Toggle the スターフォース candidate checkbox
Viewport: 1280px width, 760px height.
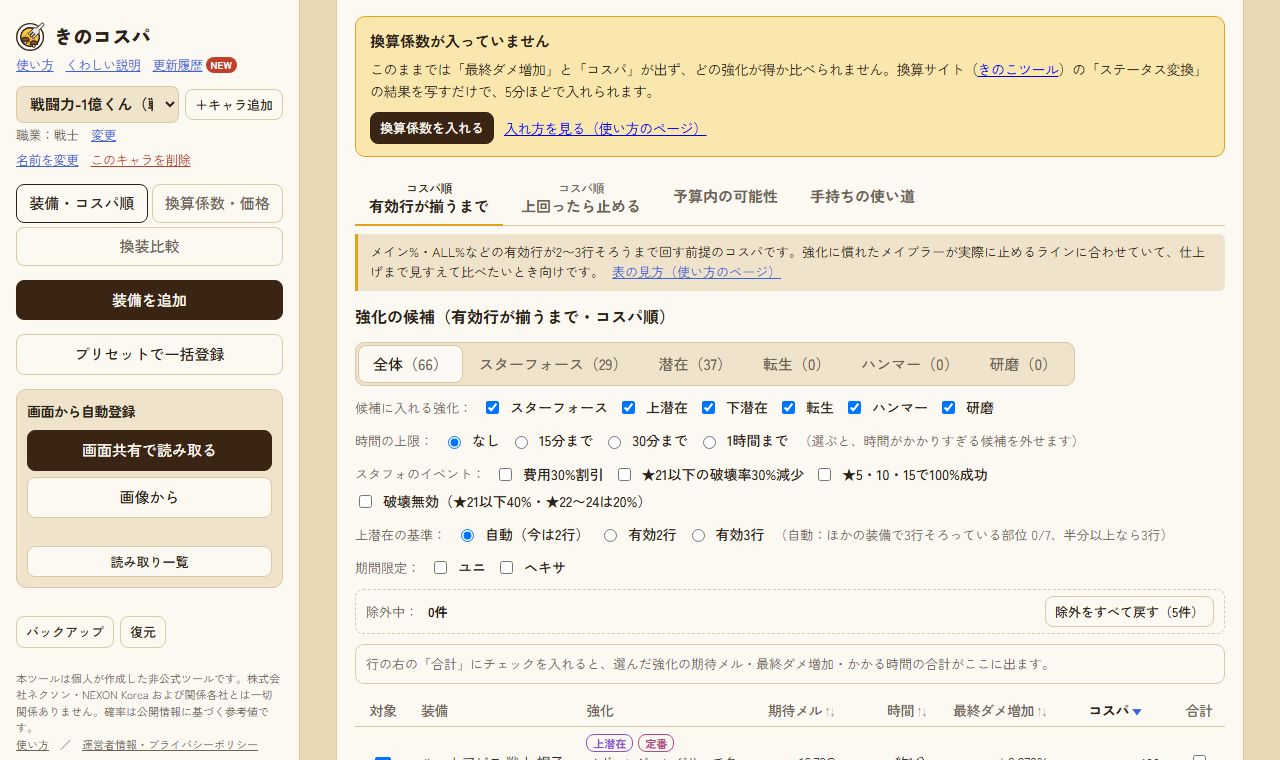pyautogui.click(x=493, y=408)
